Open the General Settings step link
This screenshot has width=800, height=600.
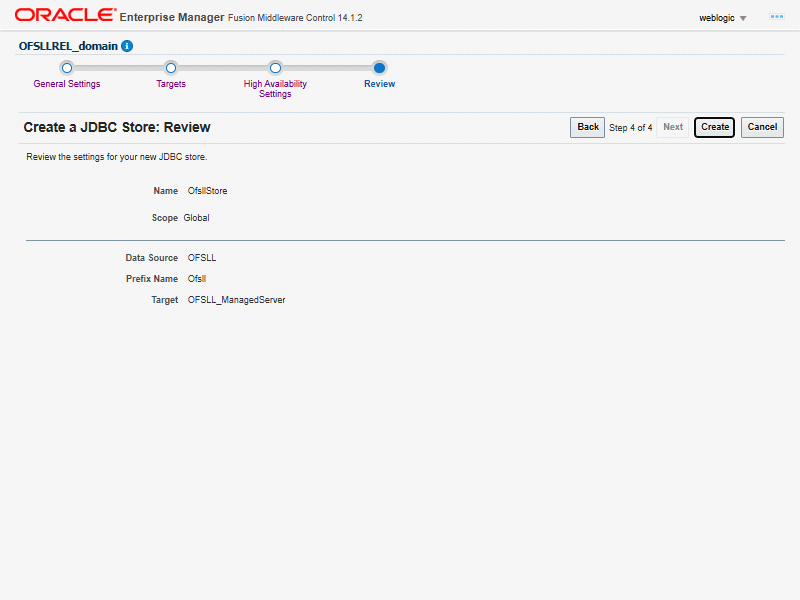tap(67, 84)
